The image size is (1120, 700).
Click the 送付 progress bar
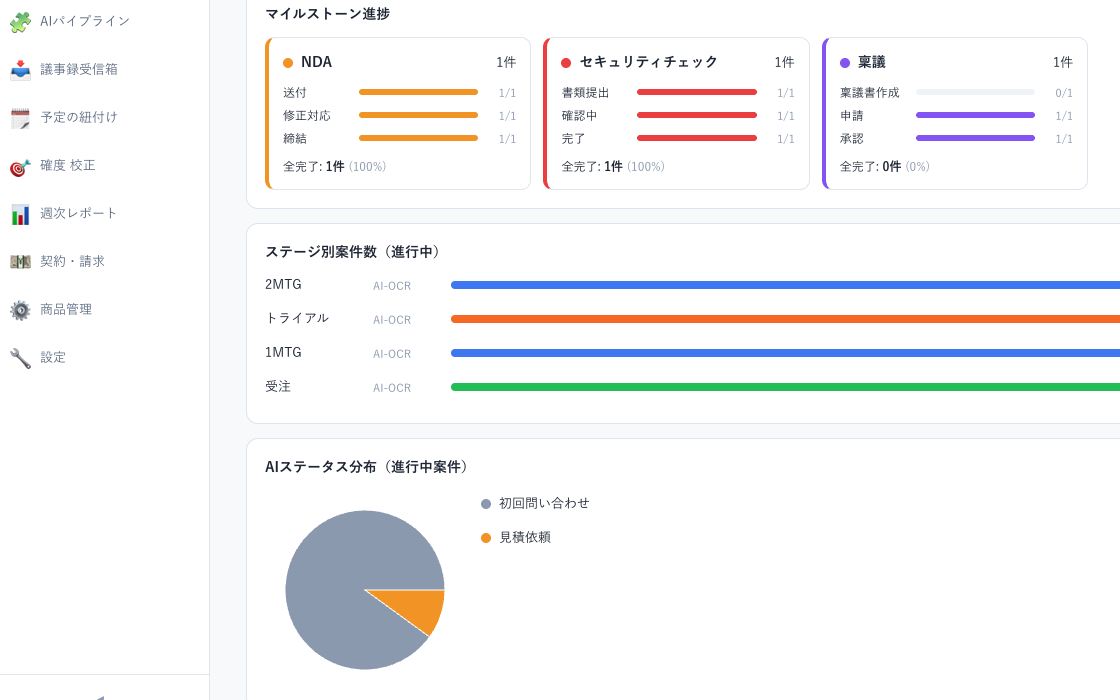(x=419, y=92)
